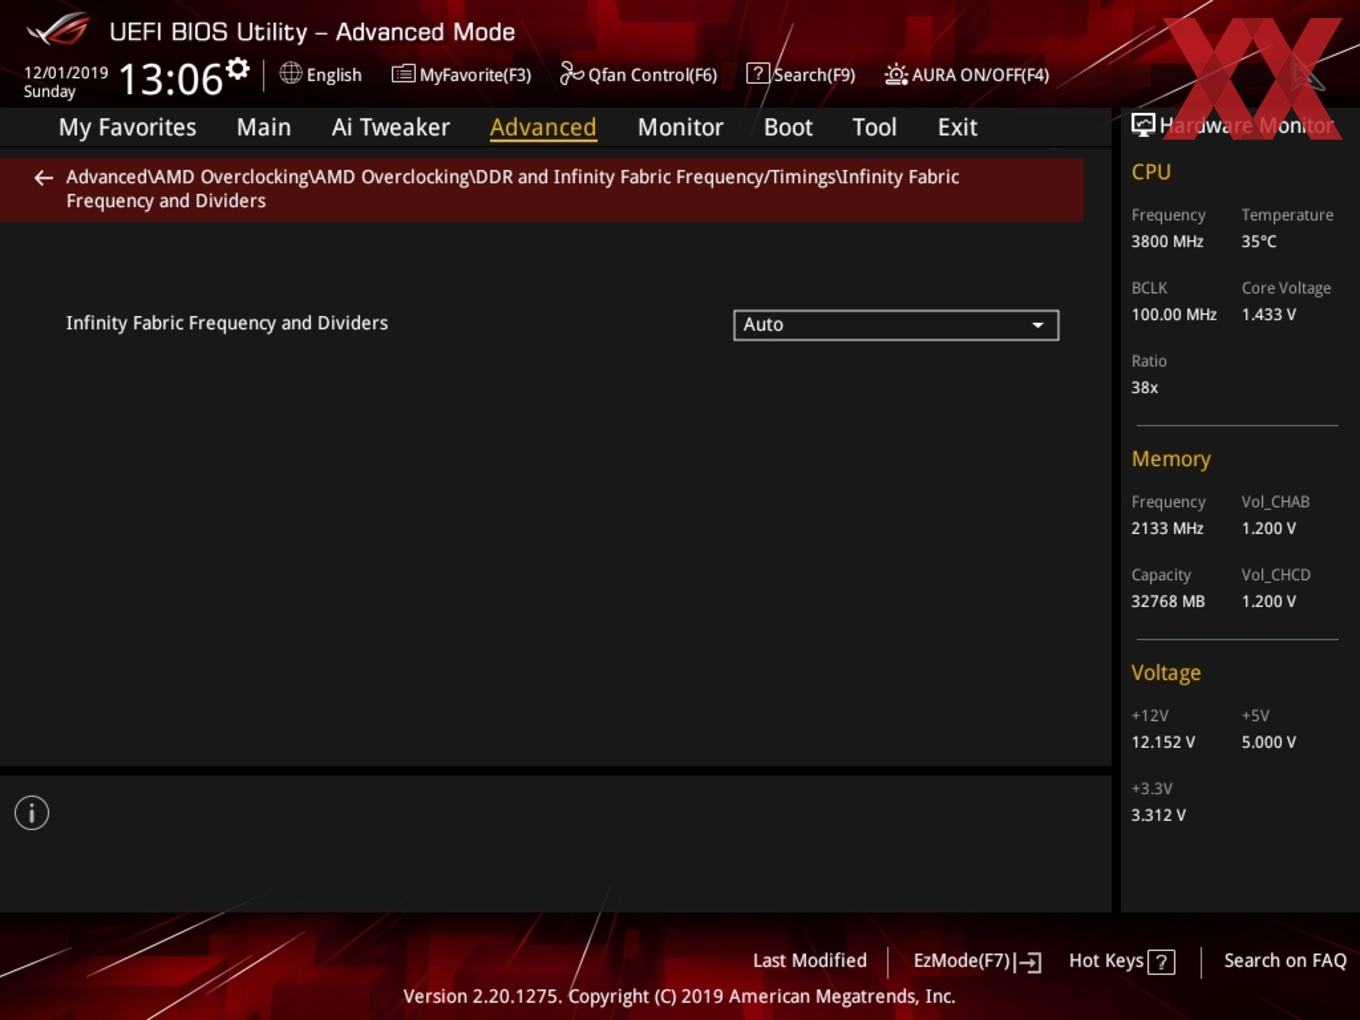Click the Hardware Monitor screen icon
Image resolution: width=1360 pixels, height=1020 pixels.
click(1143, 125)
